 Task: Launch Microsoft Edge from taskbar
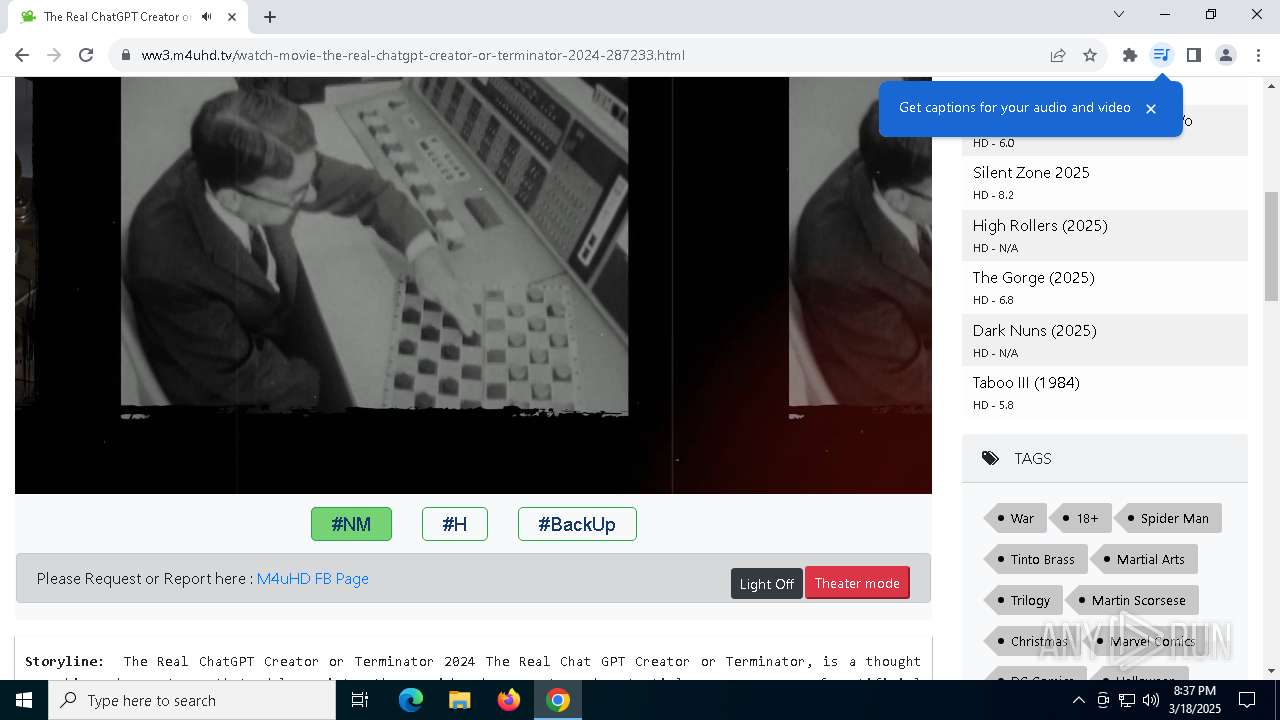[x=411, y=700]
